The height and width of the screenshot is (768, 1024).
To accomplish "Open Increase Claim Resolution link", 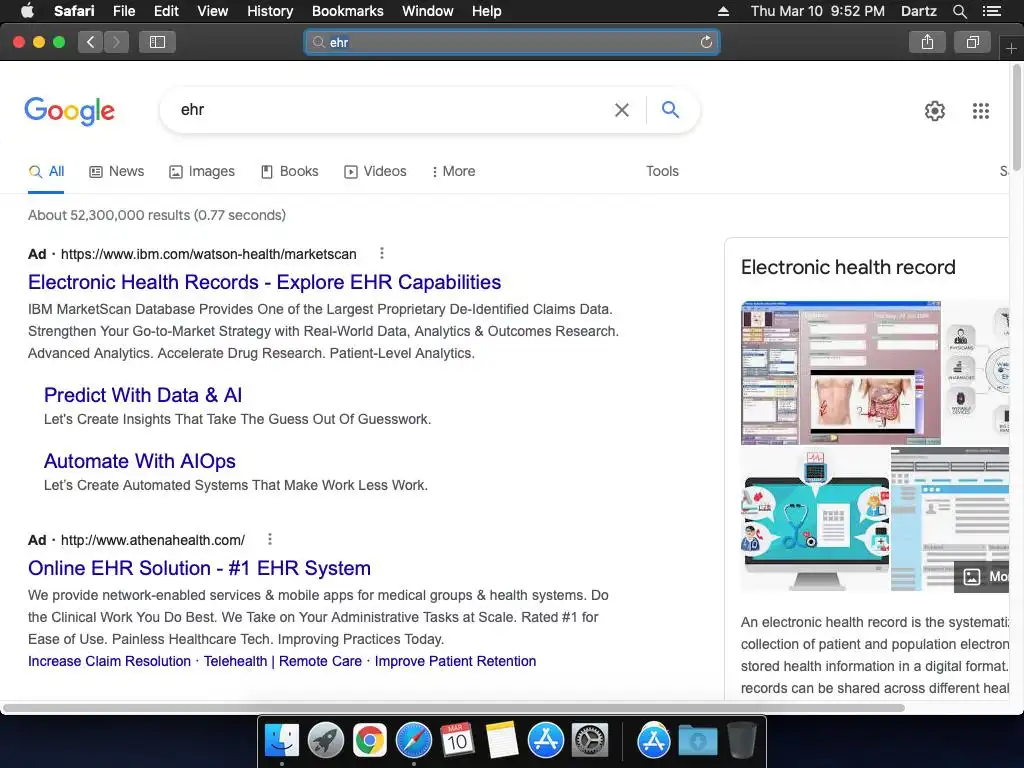I will (x=110, y=661).
